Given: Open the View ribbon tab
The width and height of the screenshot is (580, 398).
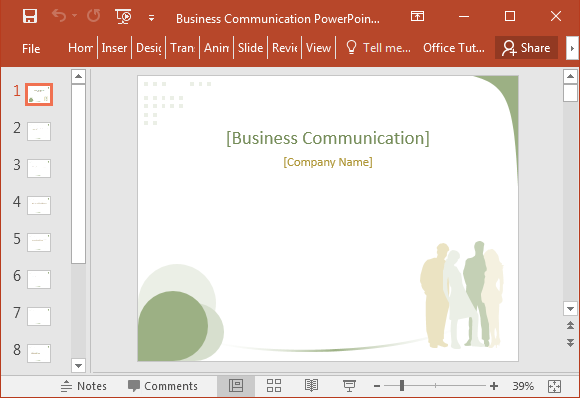Looking at the screenshot, I should [318, 48].
